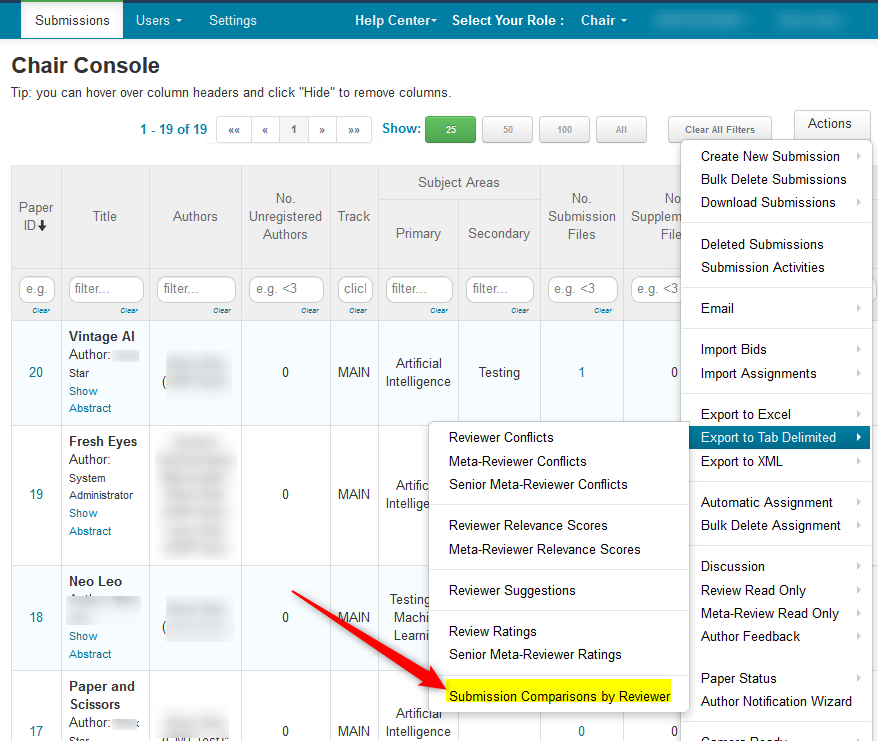Show 25 submissions per page

click(x=450, y=130)
